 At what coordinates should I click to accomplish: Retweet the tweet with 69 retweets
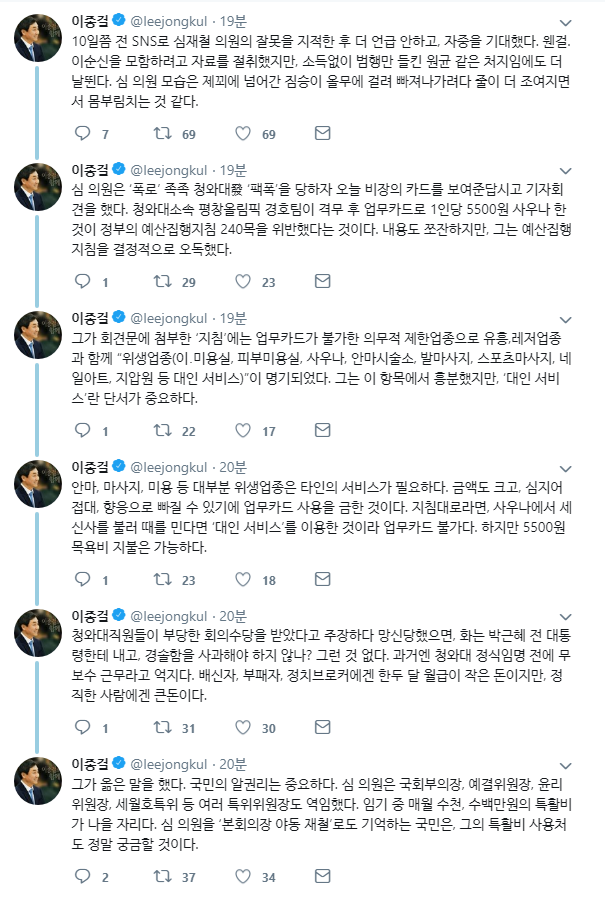point(161,133)
